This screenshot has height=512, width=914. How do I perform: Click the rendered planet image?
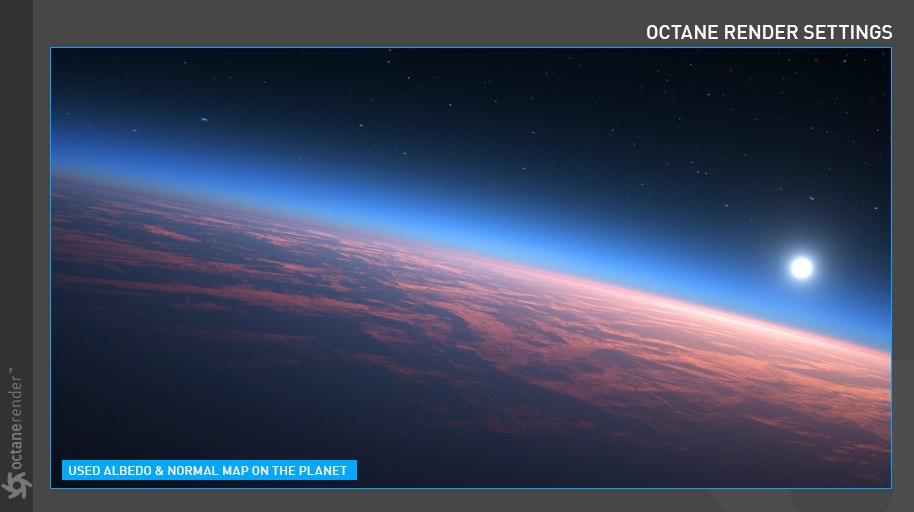pos(471,268)
